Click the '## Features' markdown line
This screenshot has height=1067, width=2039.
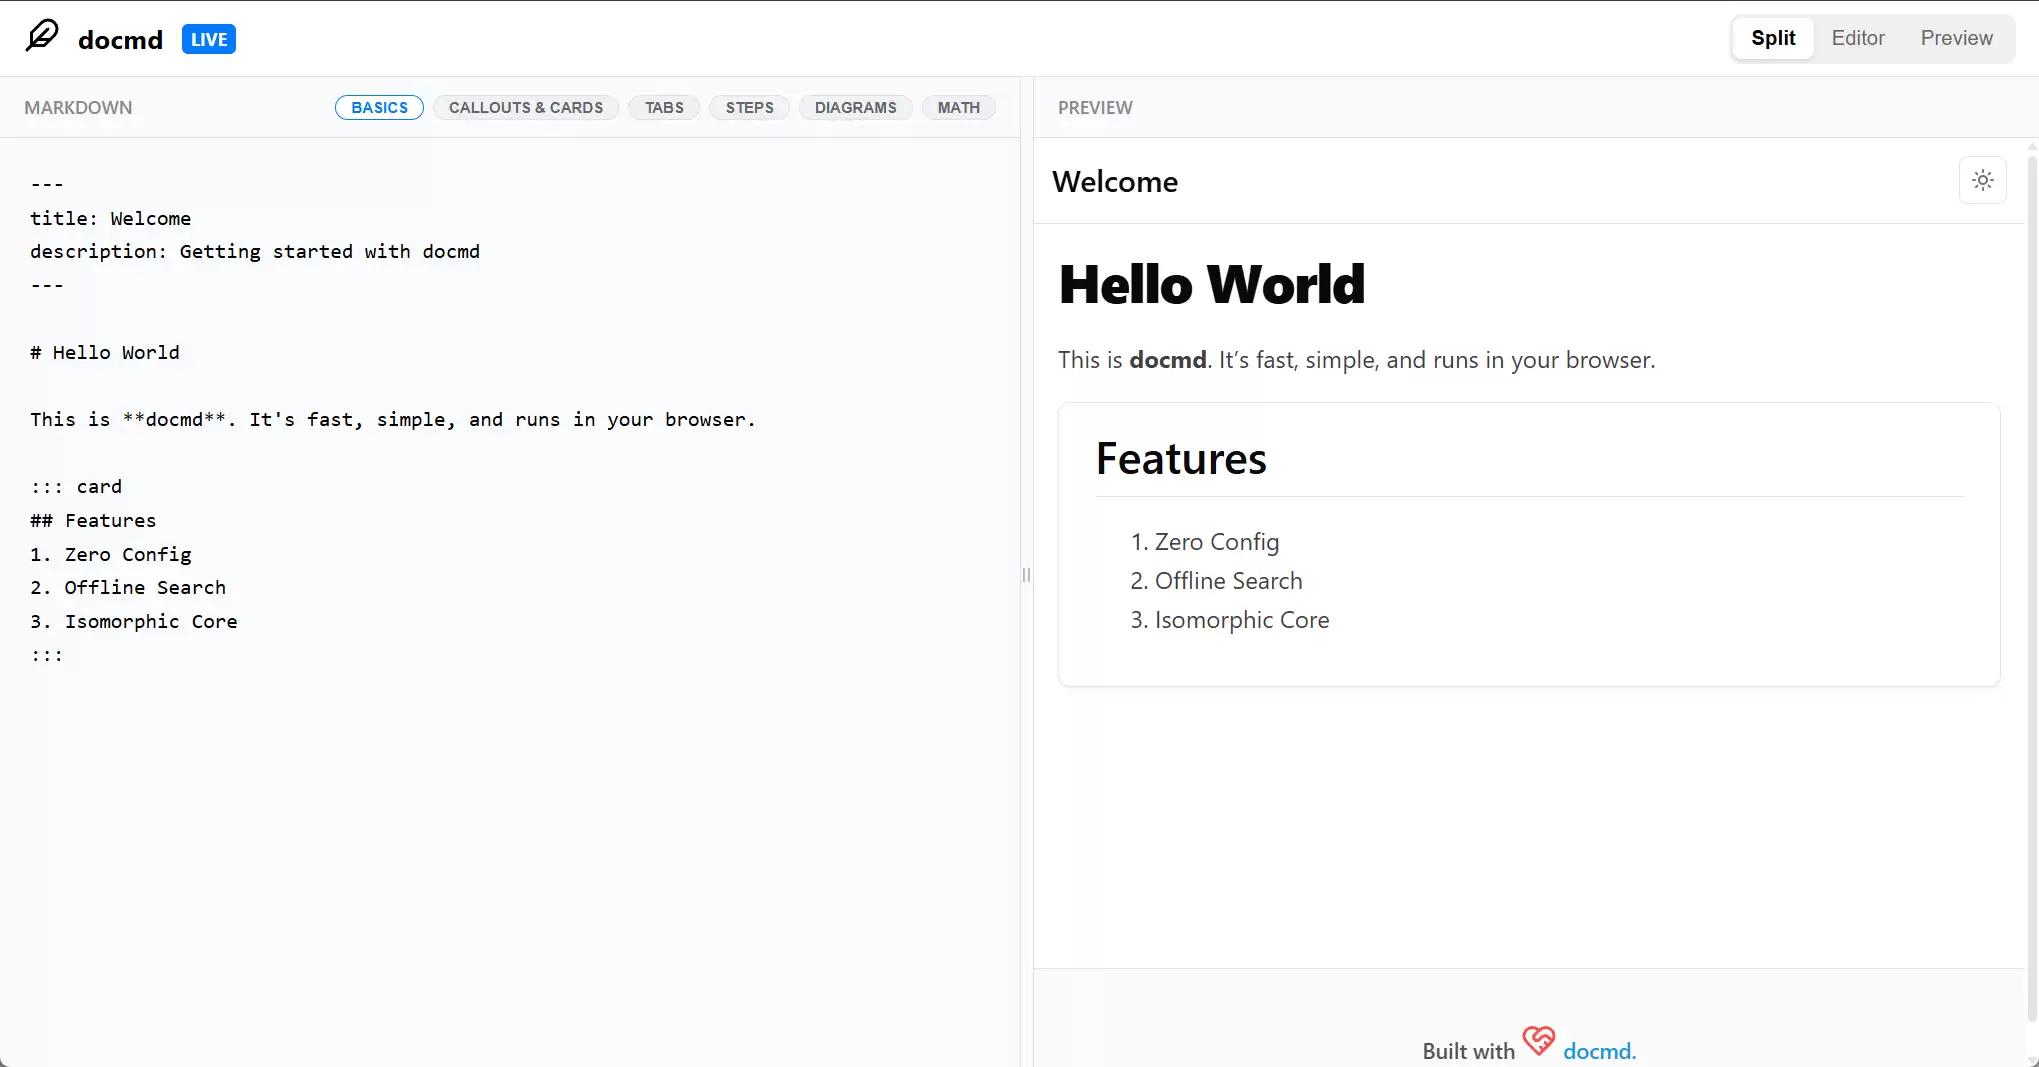(93, 520)
